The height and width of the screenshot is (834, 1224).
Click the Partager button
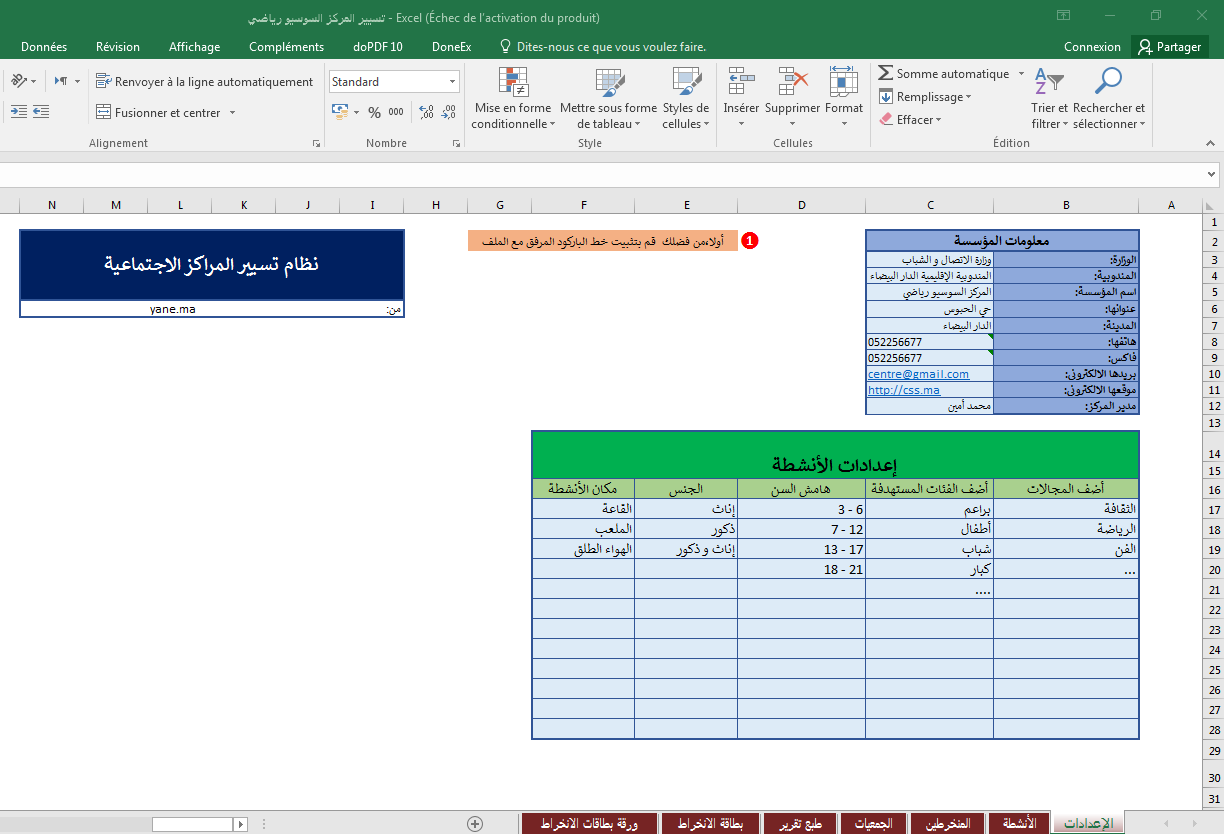tap(1169, 46)
